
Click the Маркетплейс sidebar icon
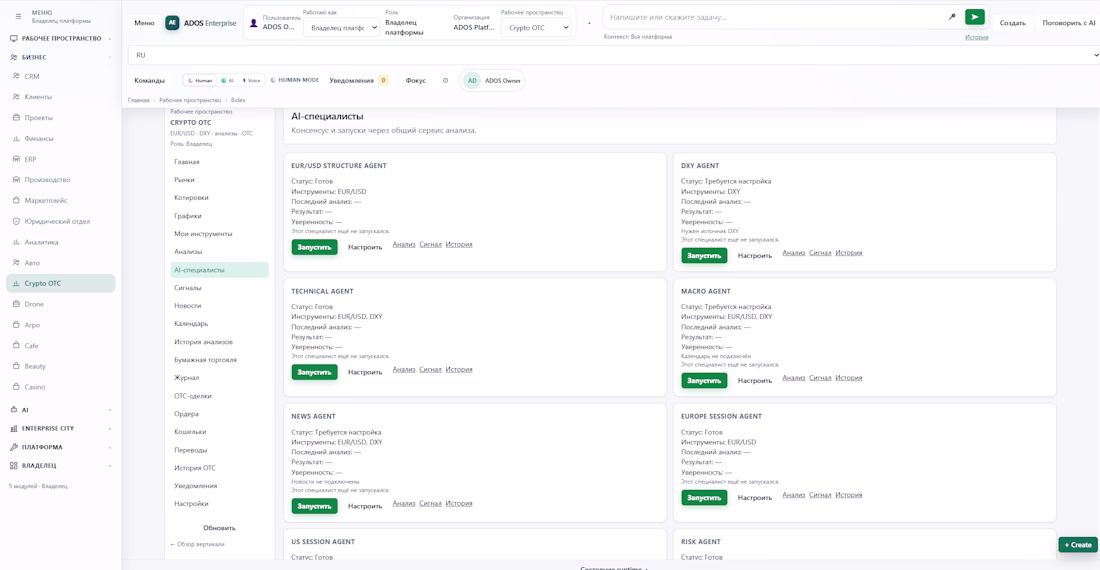(x=16, y=201)
